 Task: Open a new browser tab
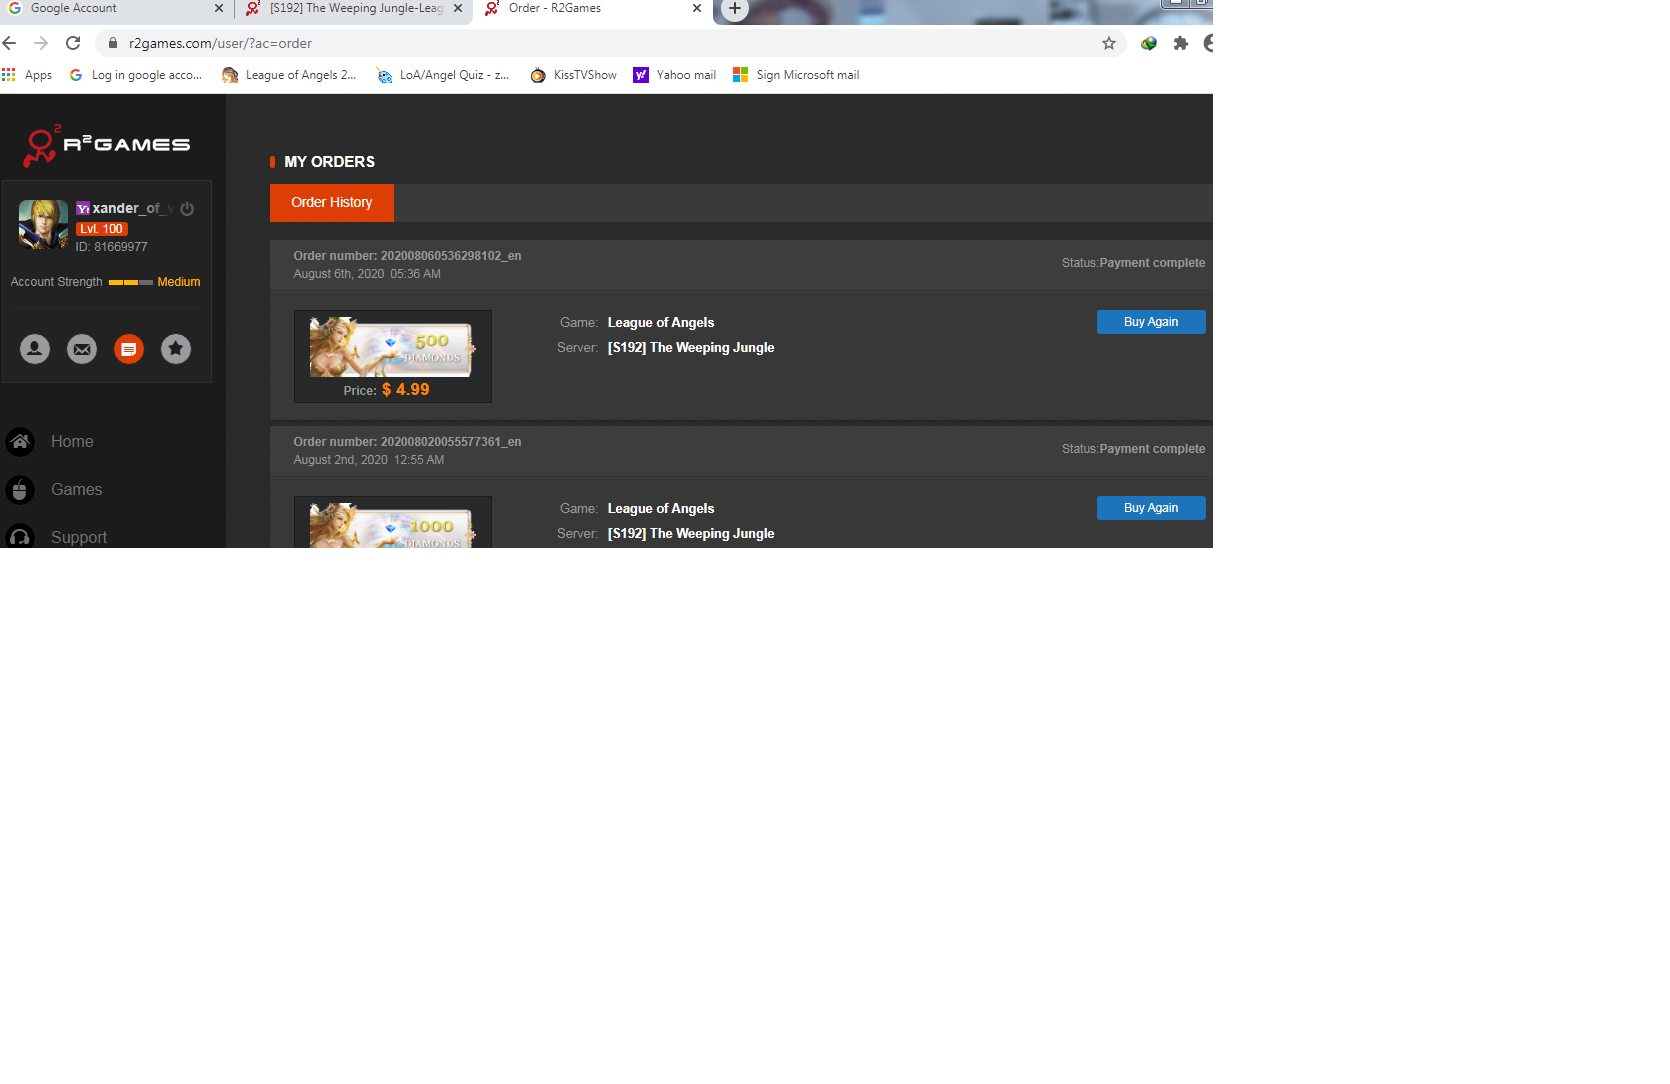pyautogui.click(x=735, y=9)
